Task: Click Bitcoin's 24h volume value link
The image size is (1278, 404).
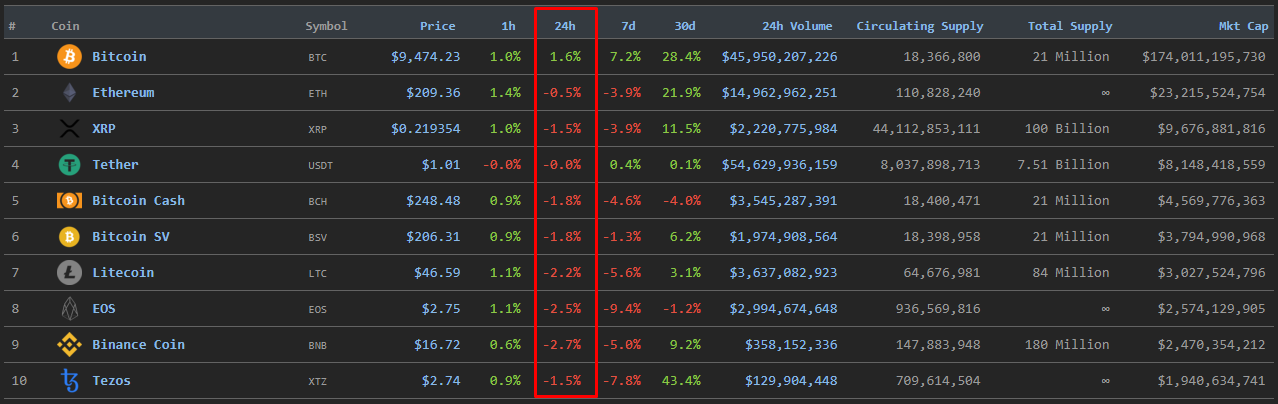Action: (x=779, y=57)
